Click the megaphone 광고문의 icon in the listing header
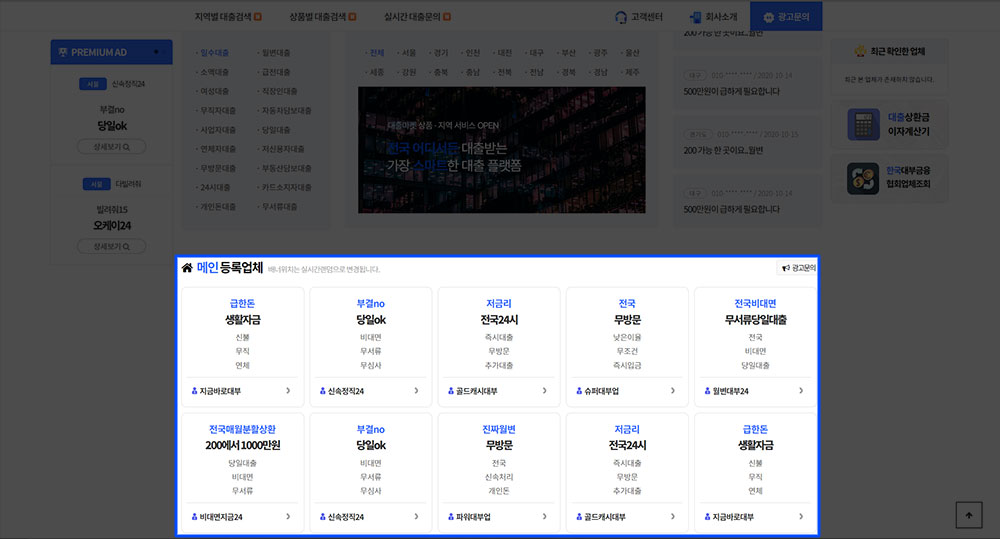Image resolution: width=1000 pixels, height=539 pixels. 785,268
